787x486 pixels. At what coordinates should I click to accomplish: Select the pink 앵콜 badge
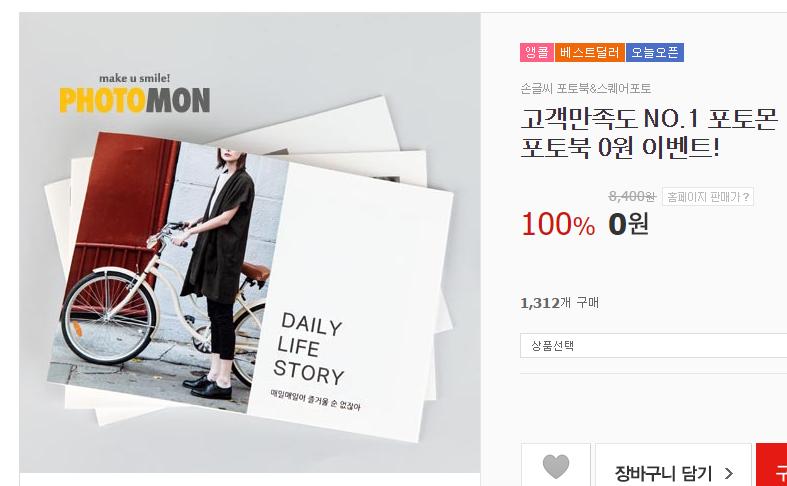[x=537, y=52]
